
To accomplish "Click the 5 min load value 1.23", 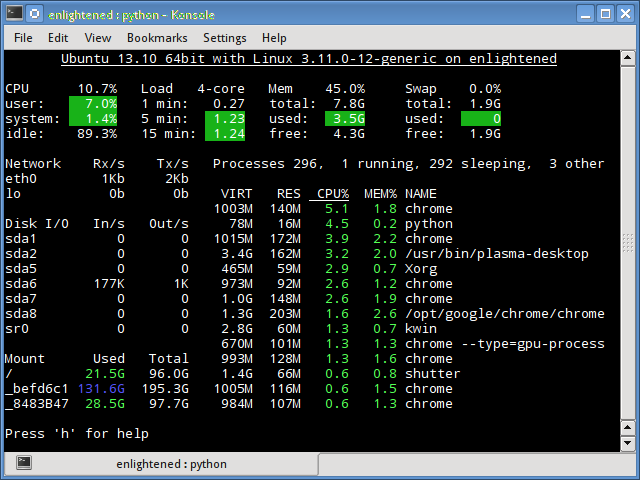I will [225, 118].
